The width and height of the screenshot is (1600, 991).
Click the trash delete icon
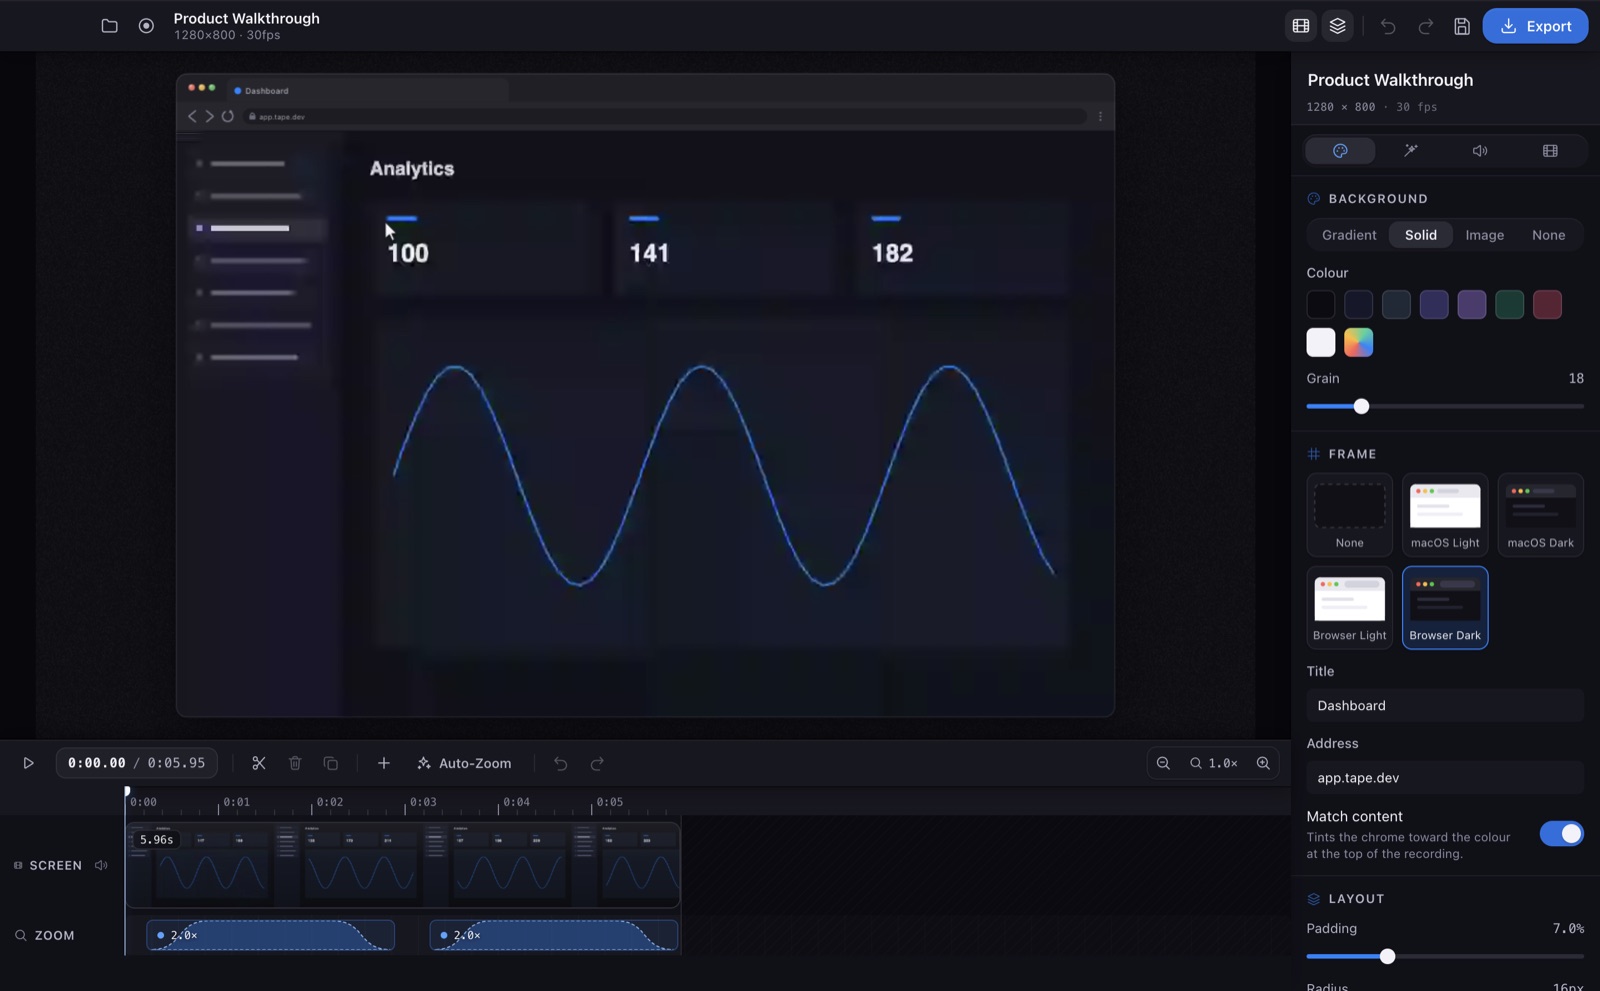295,764
